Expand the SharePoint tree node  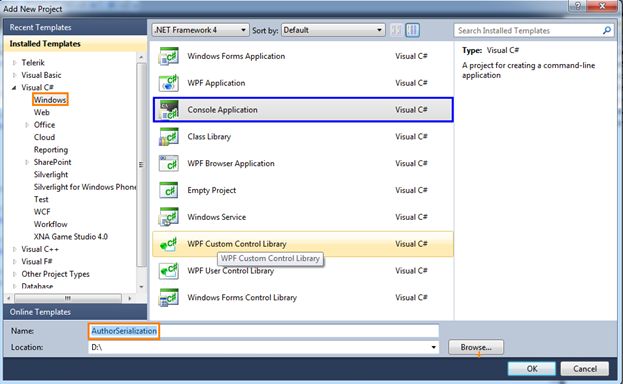coord(27,162)
